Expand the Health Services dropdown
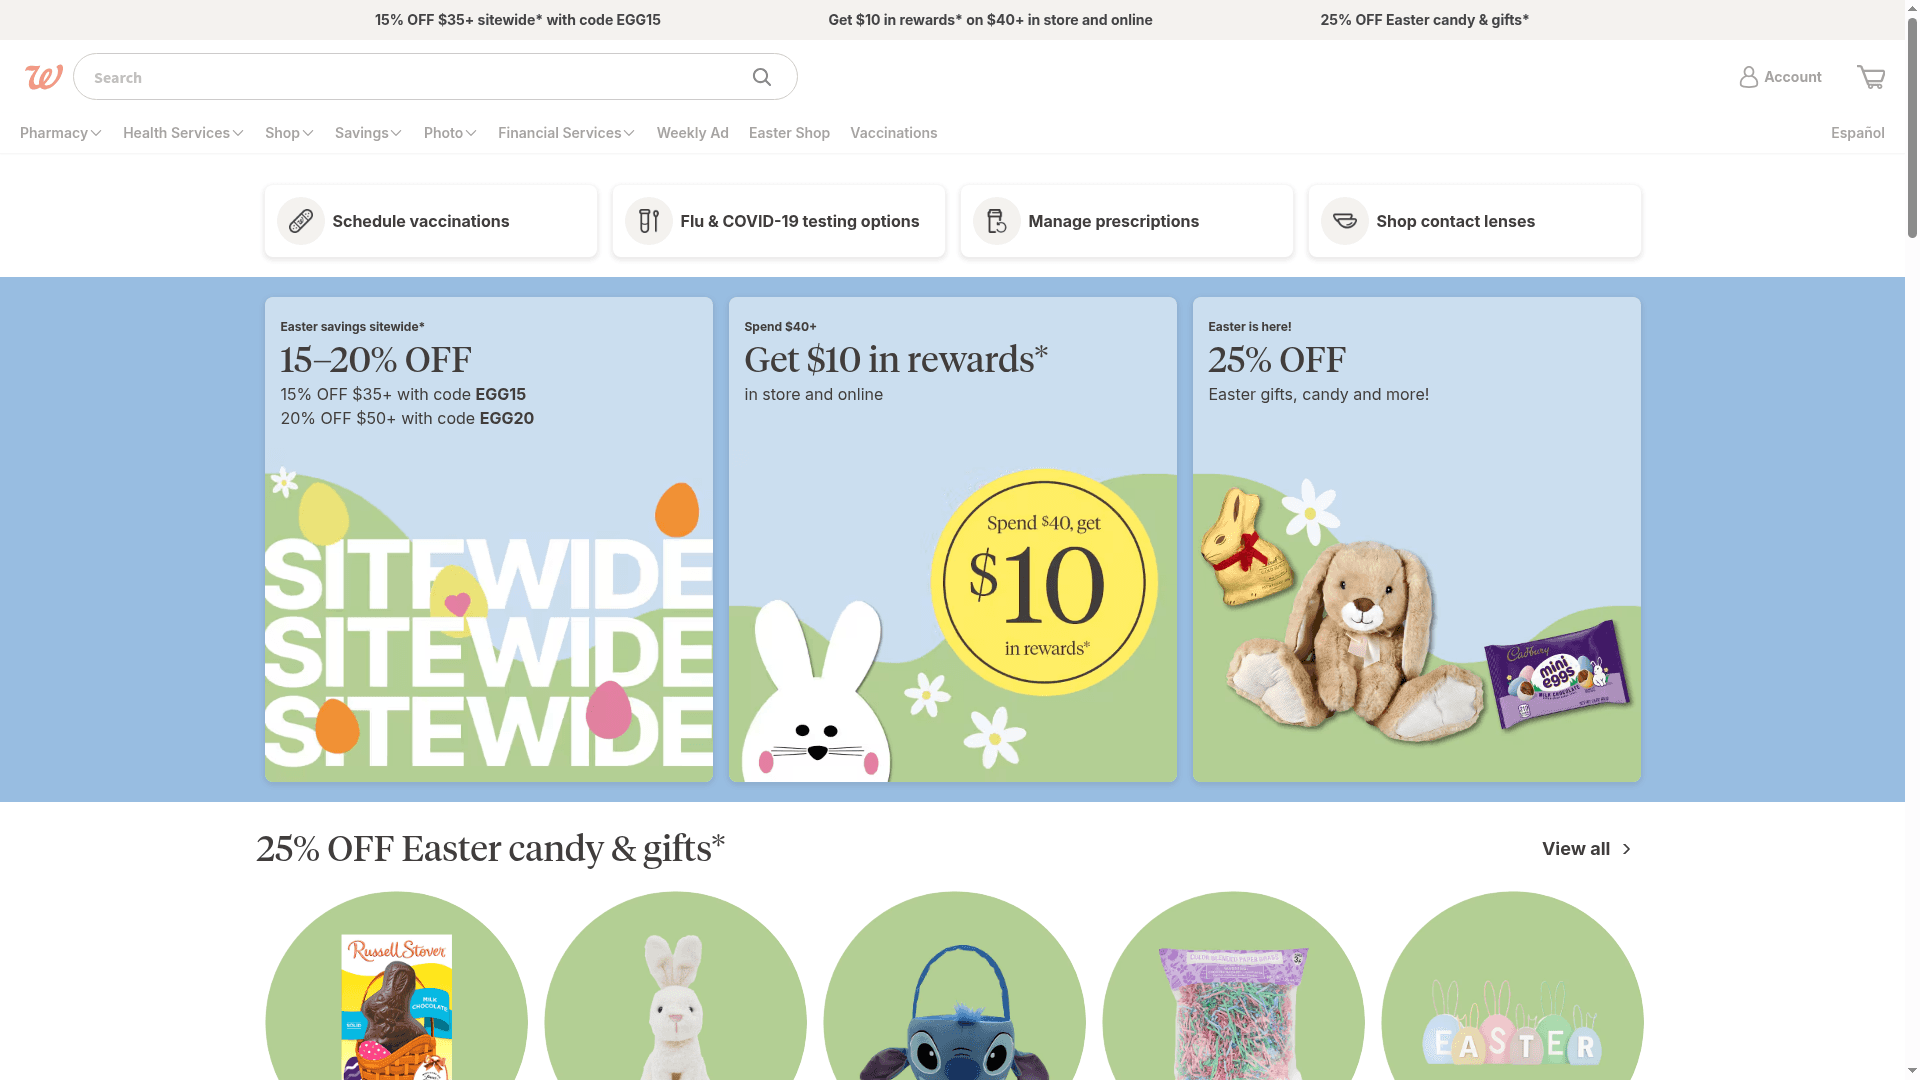This screenshot has height=1080, width=1920. coord(183,133)
